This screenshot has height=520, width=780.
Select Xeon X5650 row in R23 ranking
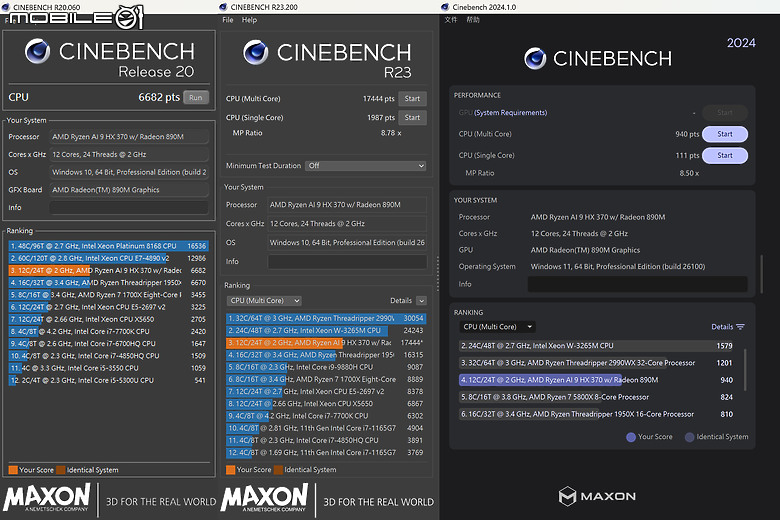point(326,404)
